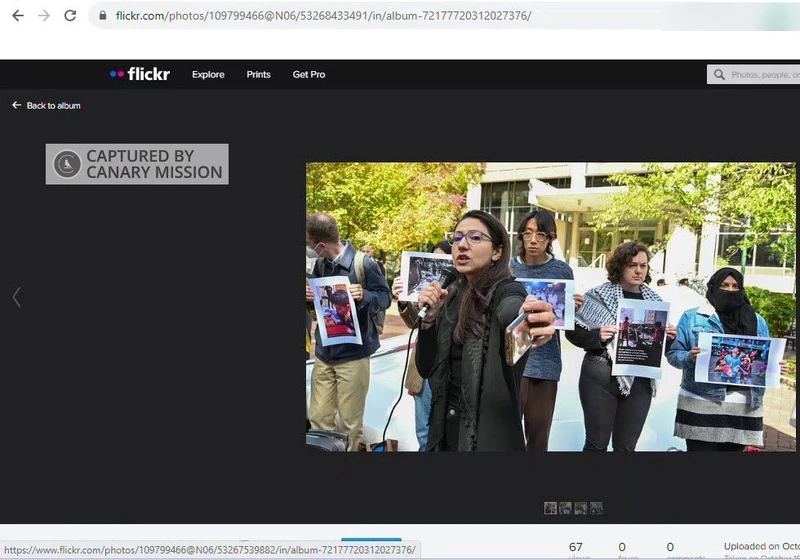Image resolution: width=800 pixels, height=560 pixels.
Task: Reload the page with the refresh icon
Action: tap(70, 16)
